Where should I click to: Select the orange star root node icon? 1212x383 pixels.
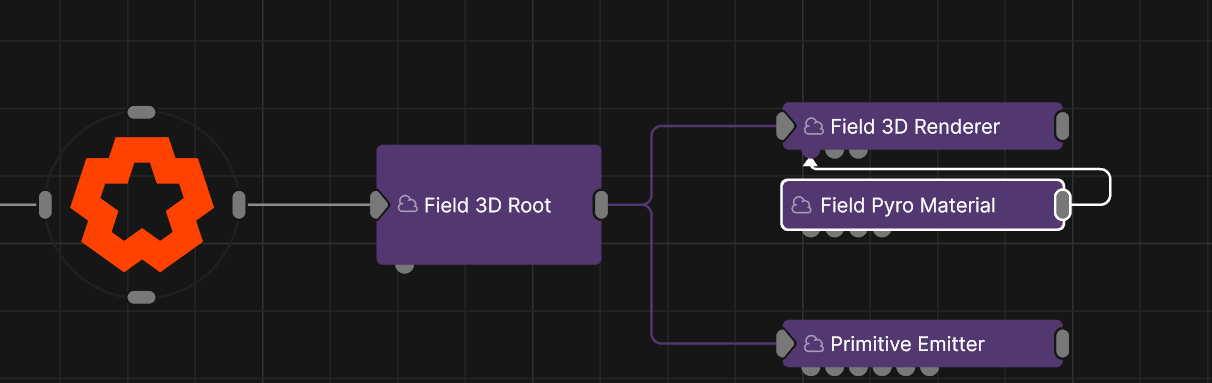click(x=142, y=204)
